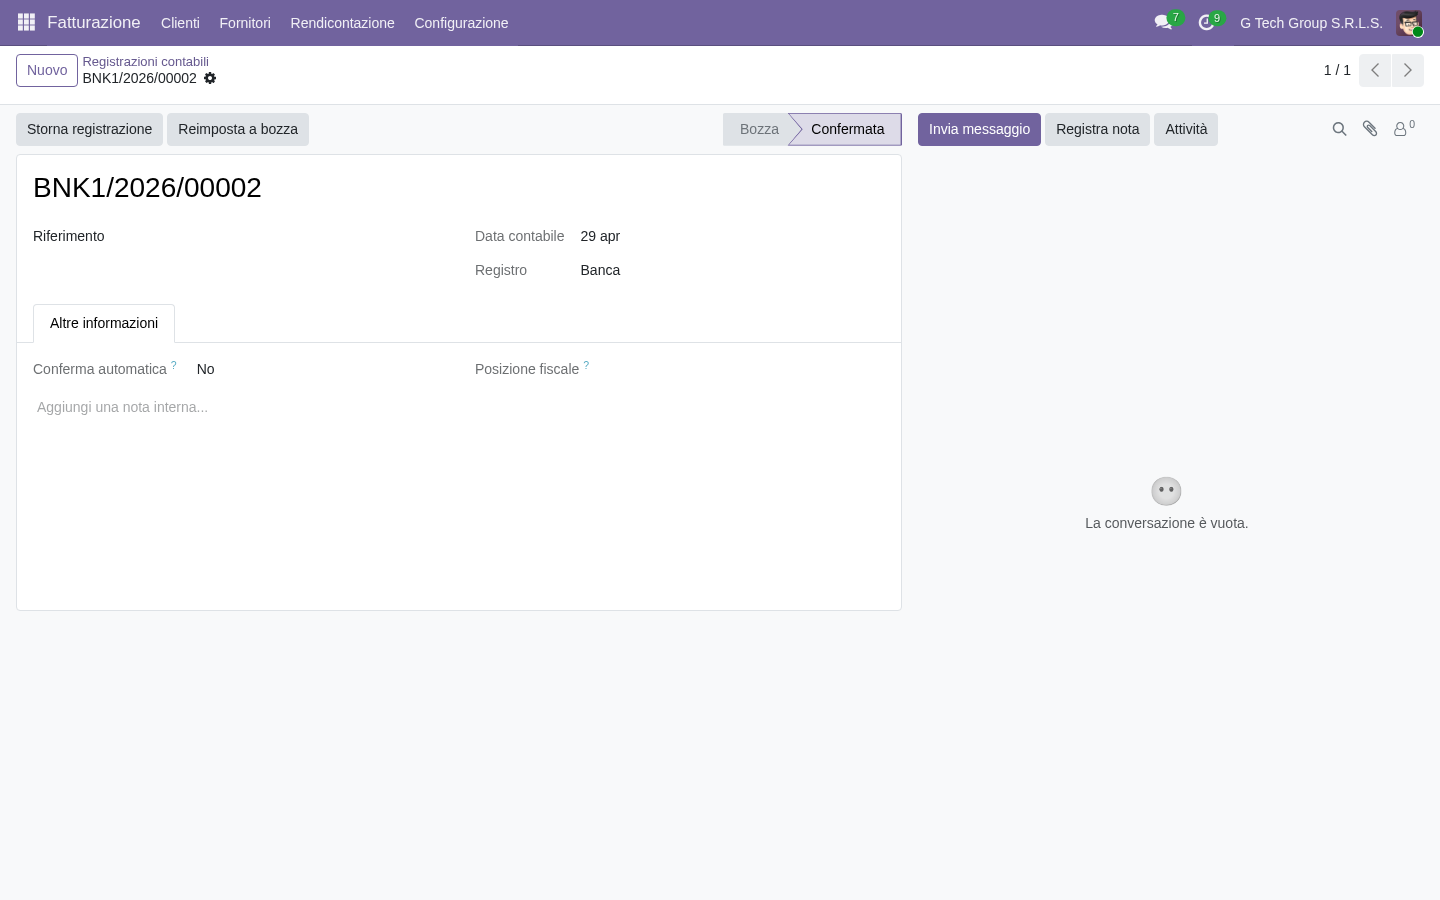Viewport: 1440px width, 900px height.
Task: Create a new record with Nuovo
Action: point(47,70)
